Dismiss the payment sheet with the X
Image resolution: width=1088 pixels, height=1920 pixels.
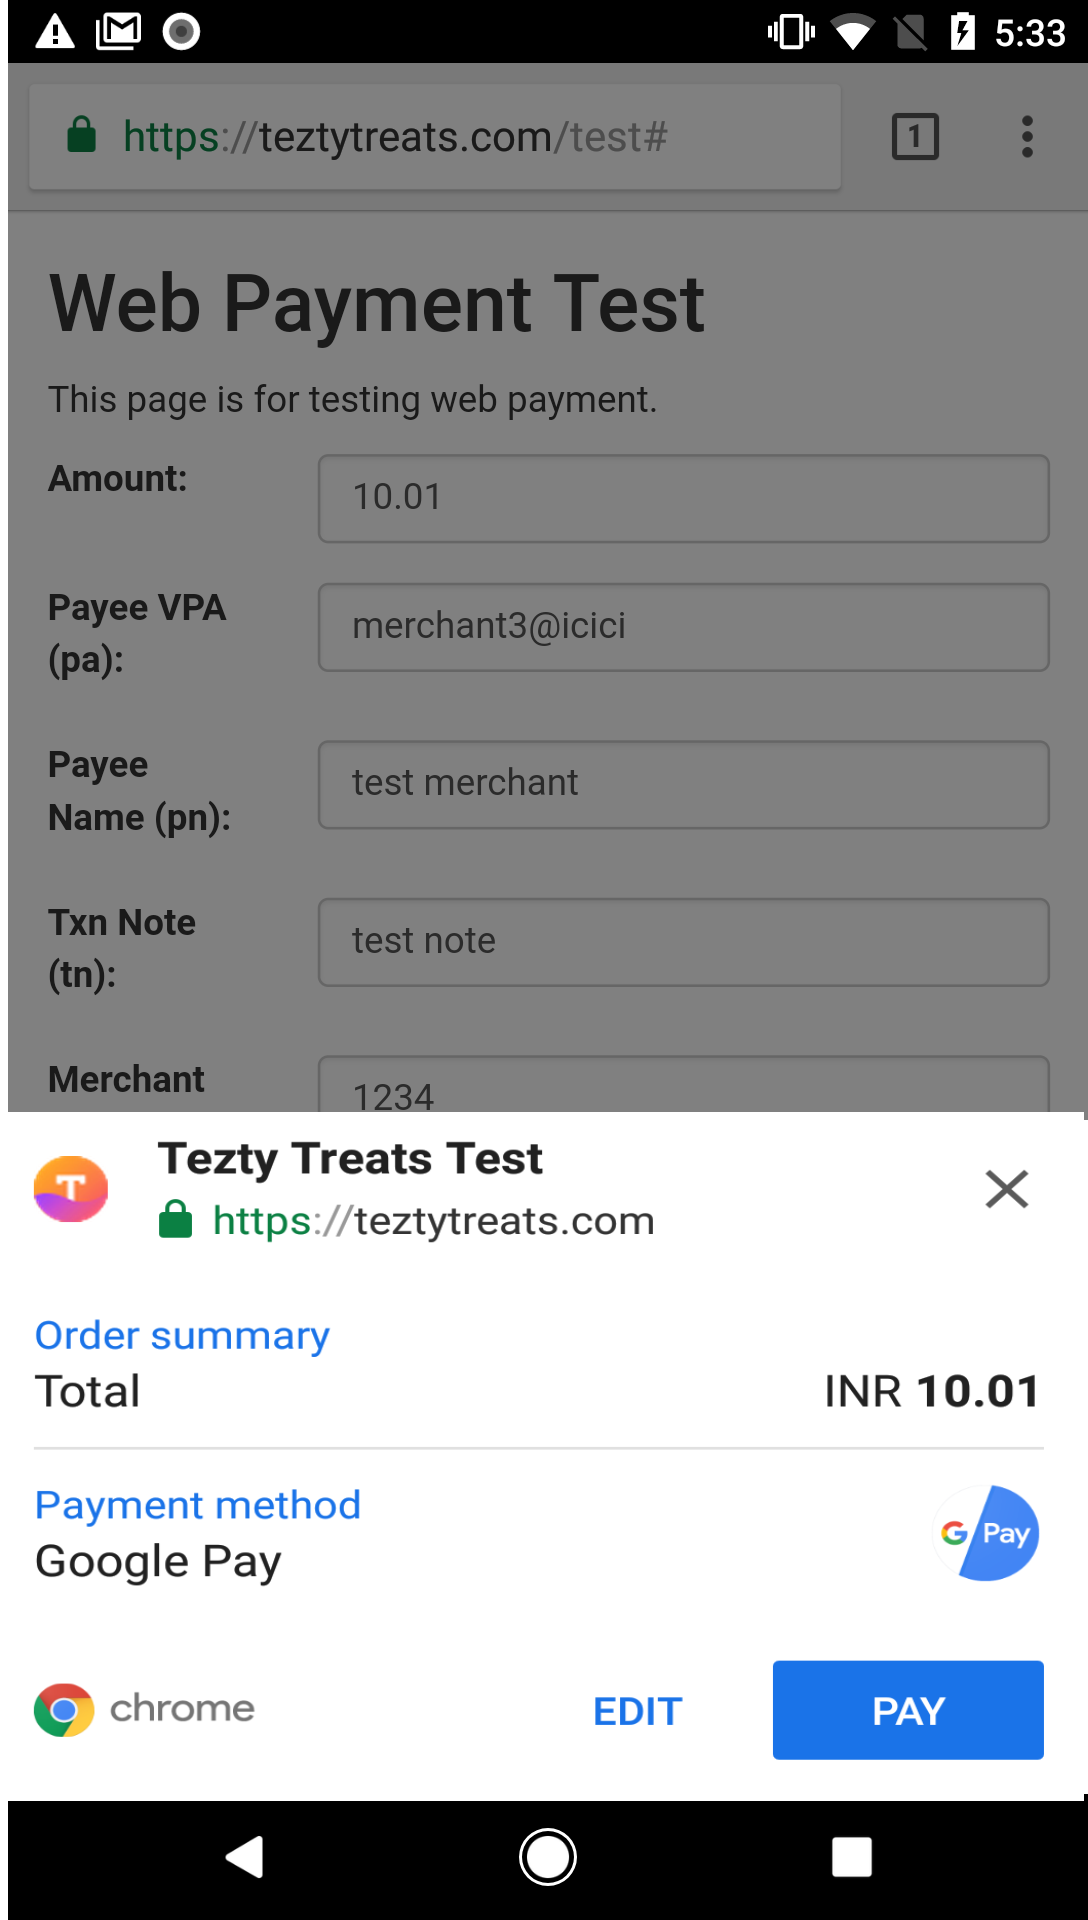(1007, 1189)
